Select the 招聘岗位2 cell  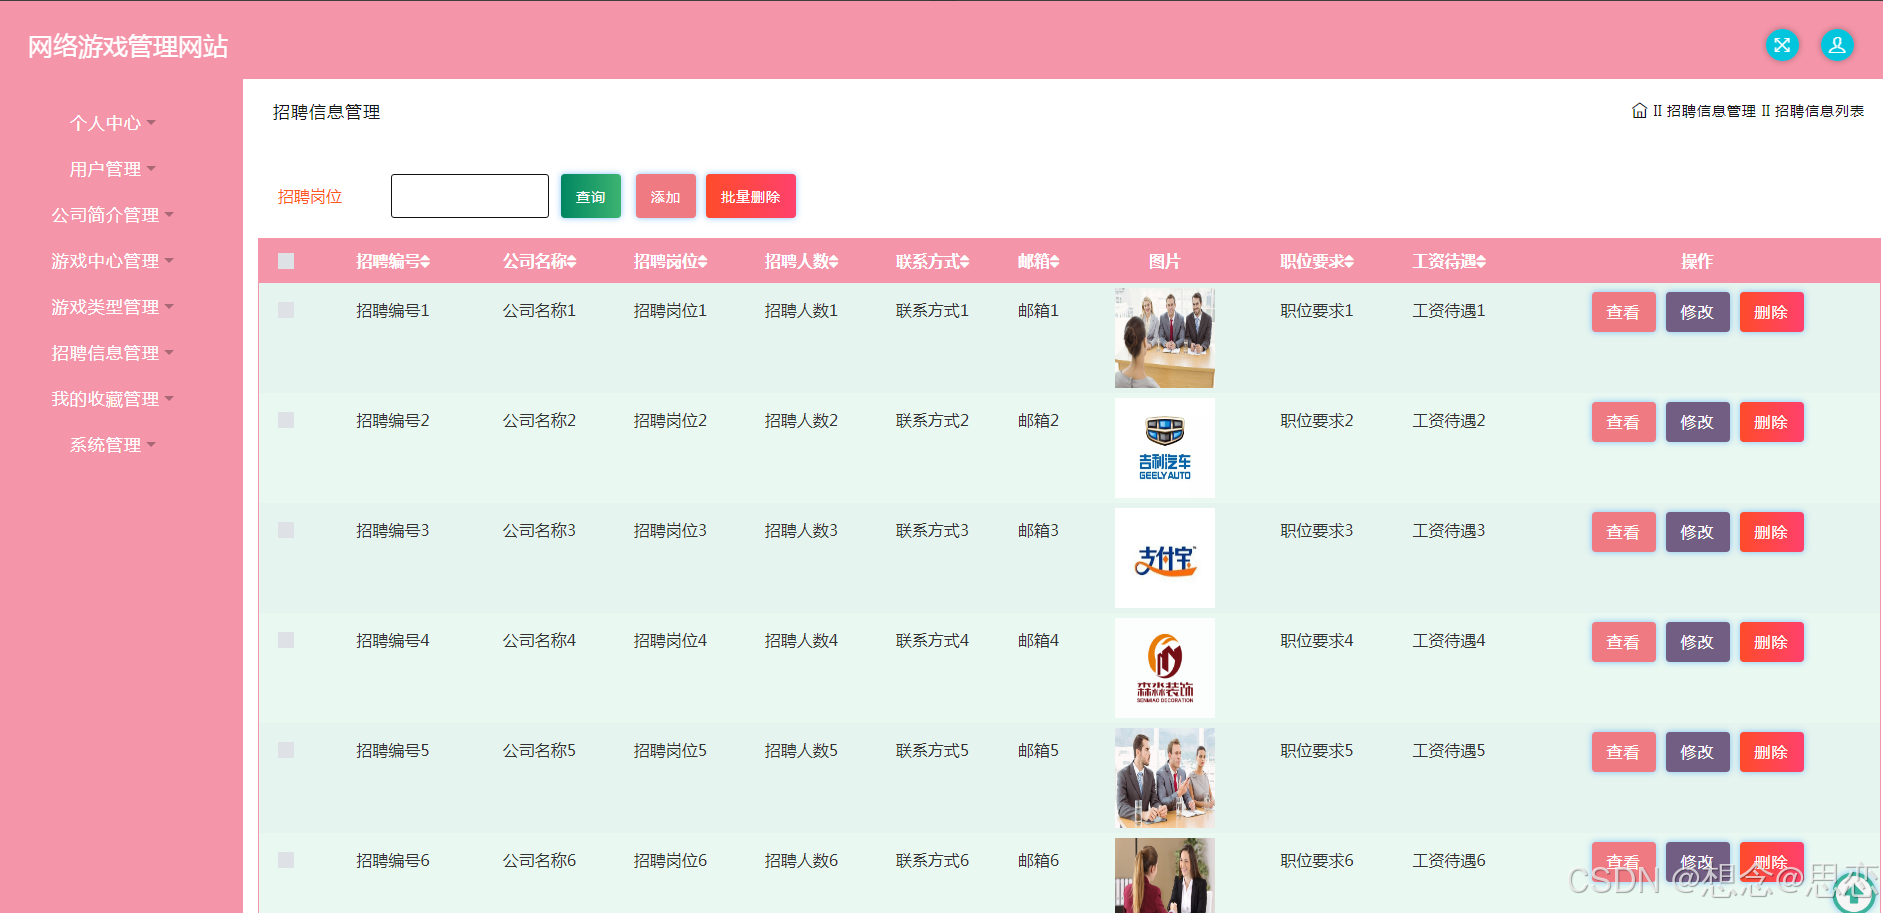pyautogui.click(x=670, y=420)
